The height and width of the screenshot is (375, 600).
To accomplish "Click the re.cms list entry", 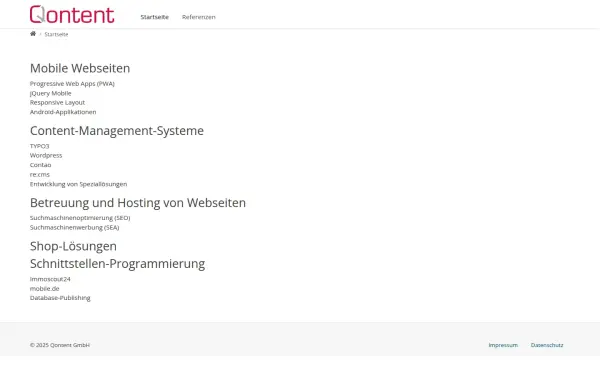I will [40, 174].
